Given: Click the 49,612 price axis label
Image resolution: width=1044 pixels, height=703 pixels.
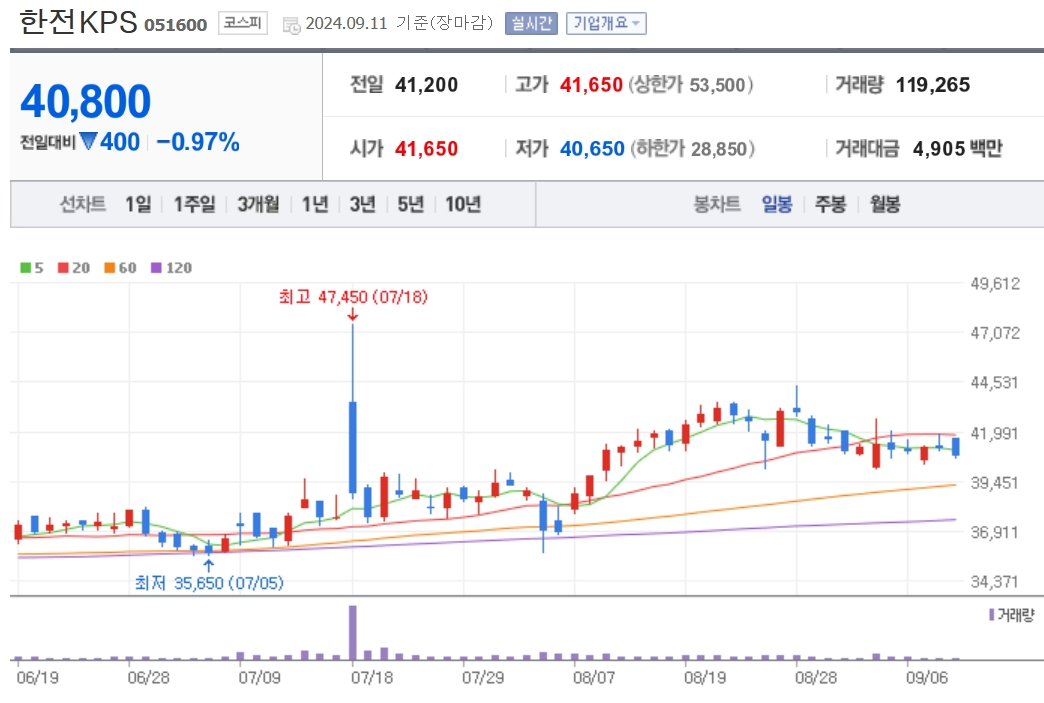Looking at the screenshot, I should [995, 284].
